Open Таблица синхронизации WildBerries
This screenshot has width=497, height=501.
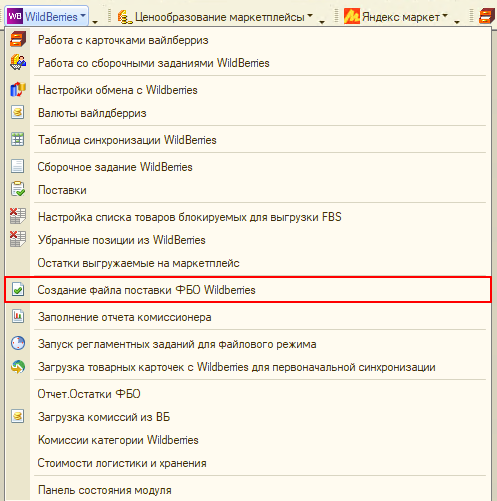pos(248,140)
